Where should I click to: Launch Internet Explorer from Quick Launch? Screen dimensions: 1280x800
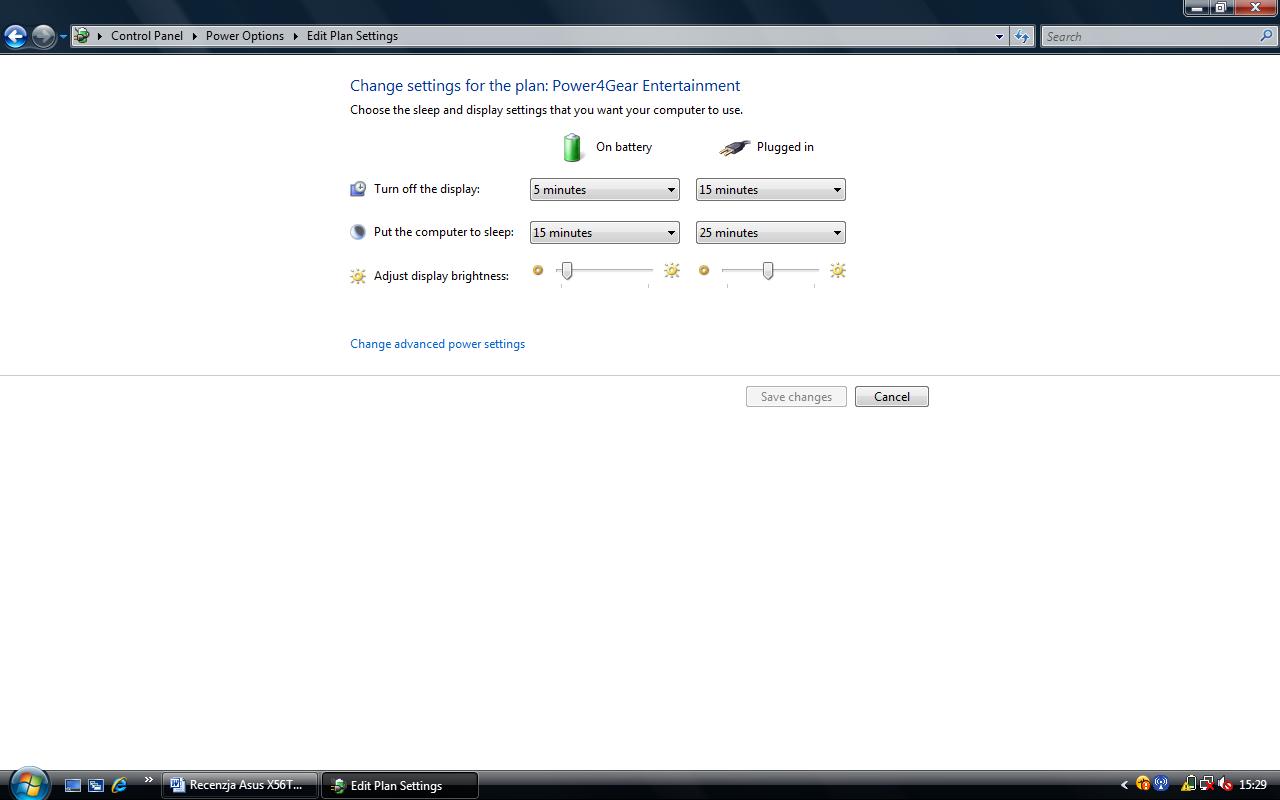[120, 785]
